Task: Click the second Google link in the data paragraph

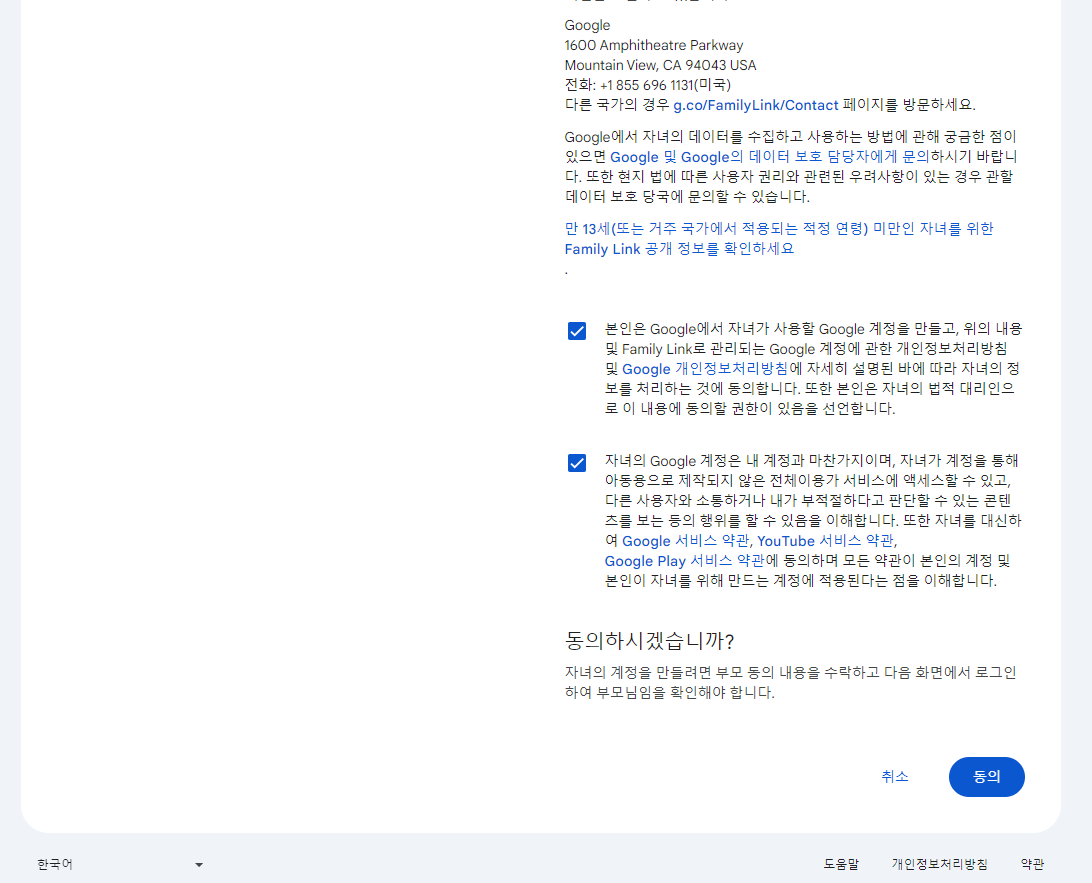Action: point(707,157)
